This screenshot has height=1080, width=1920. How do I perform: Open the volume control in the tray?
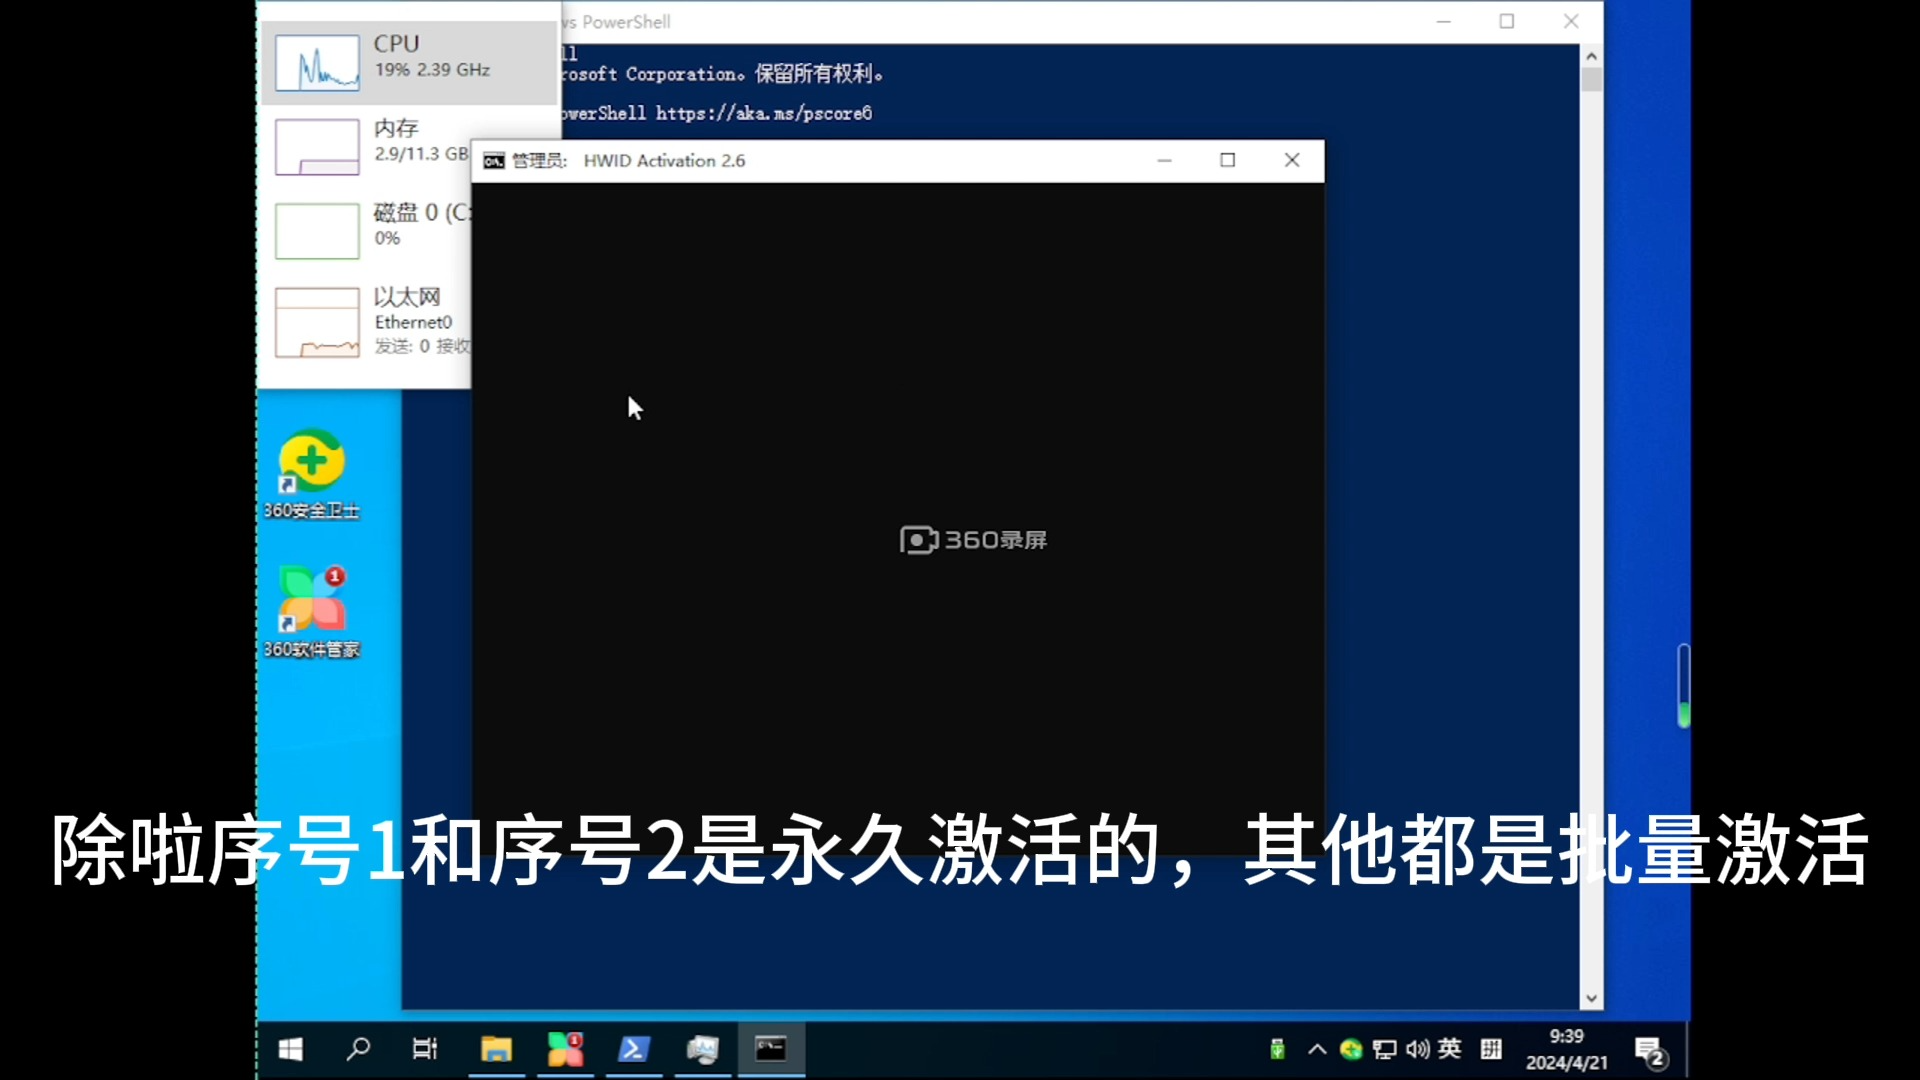[x=1417, y=1049]
